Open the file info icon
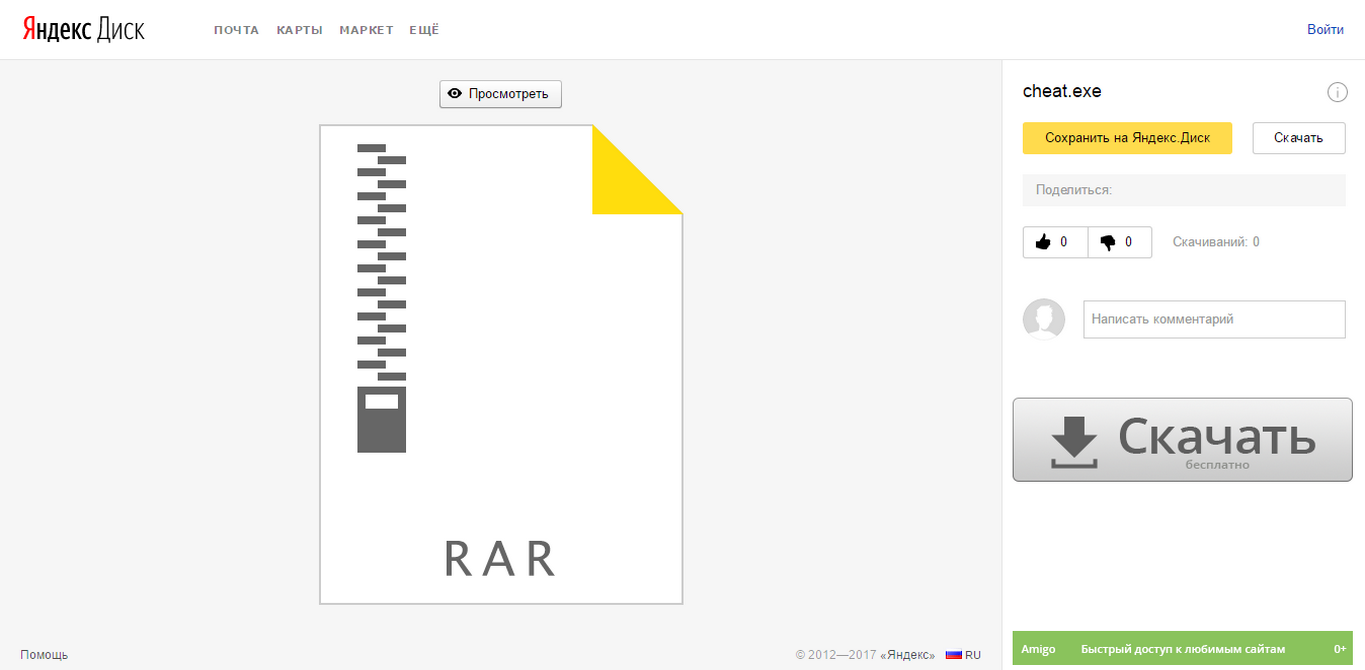 click(x=1337, y=93)
